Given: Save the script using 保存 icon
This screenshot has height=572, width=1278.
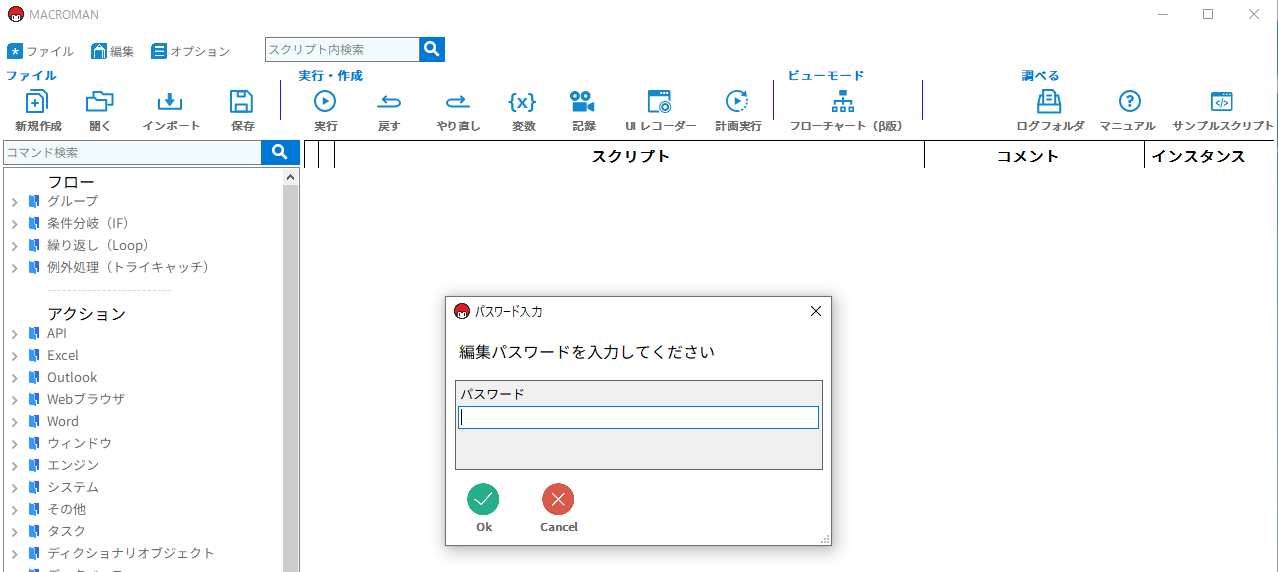Looking at the screenshot, I should coord(242,101).
